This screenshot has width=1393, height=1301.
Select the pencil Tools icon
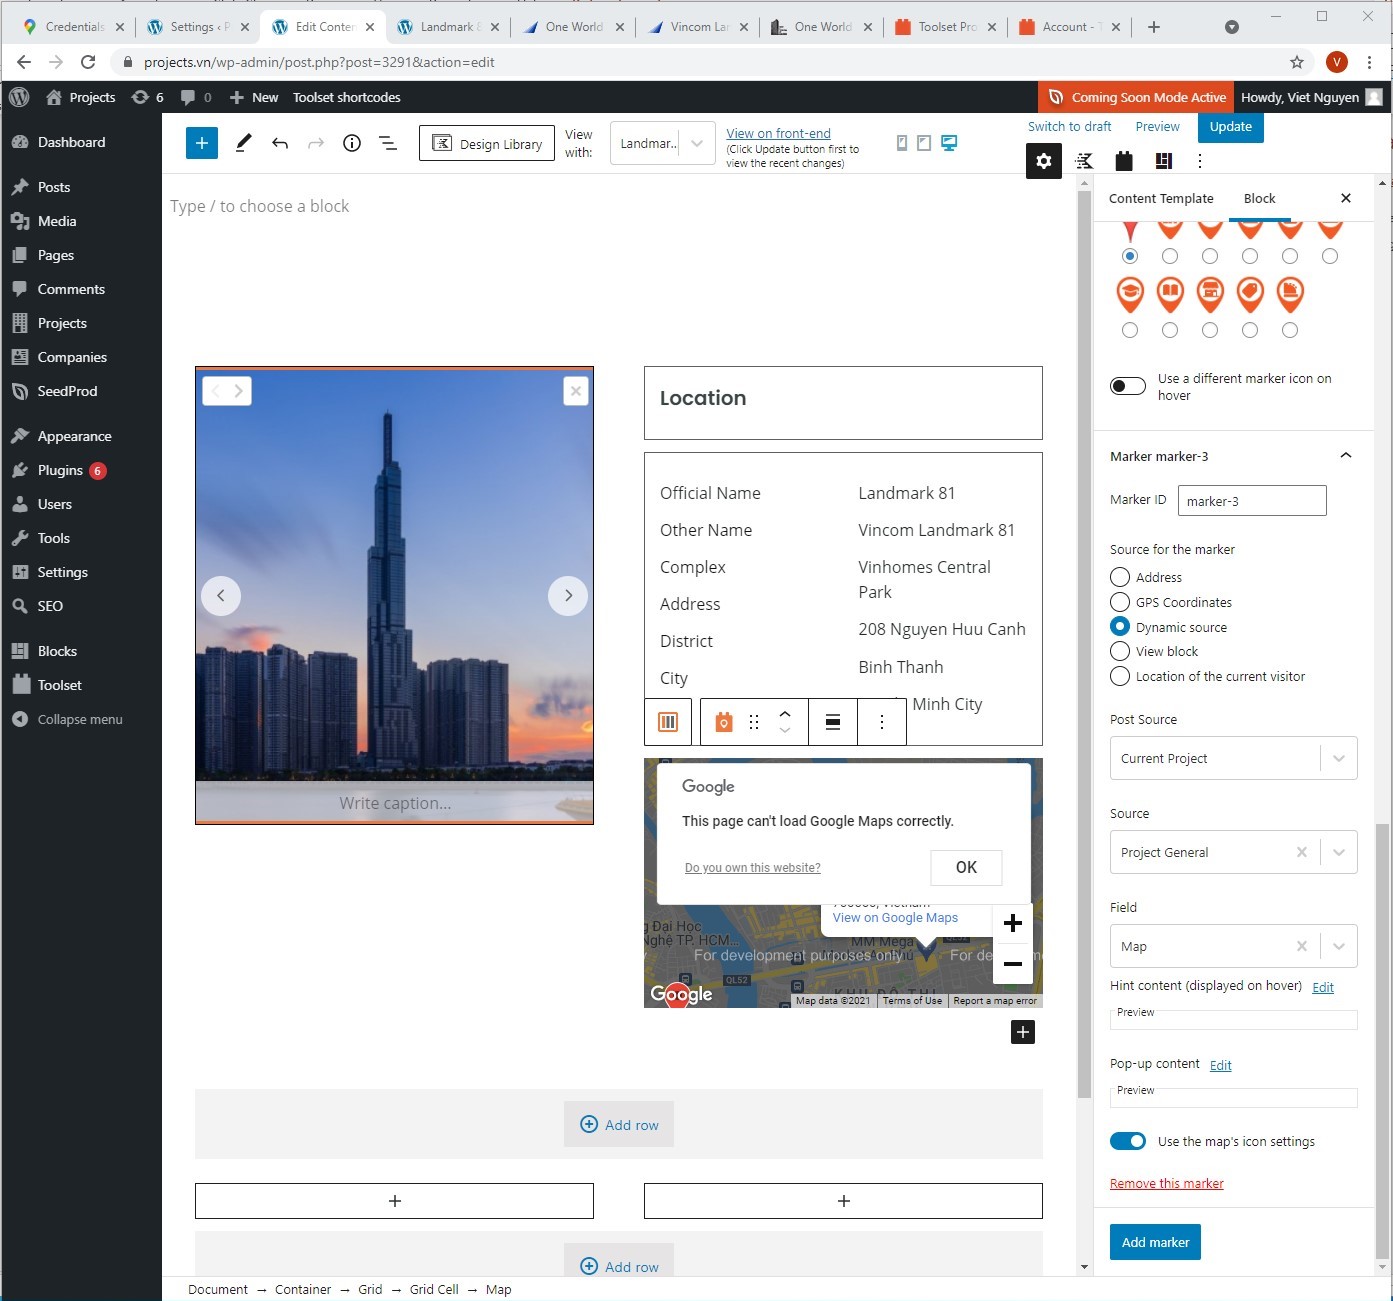(243, 143)
